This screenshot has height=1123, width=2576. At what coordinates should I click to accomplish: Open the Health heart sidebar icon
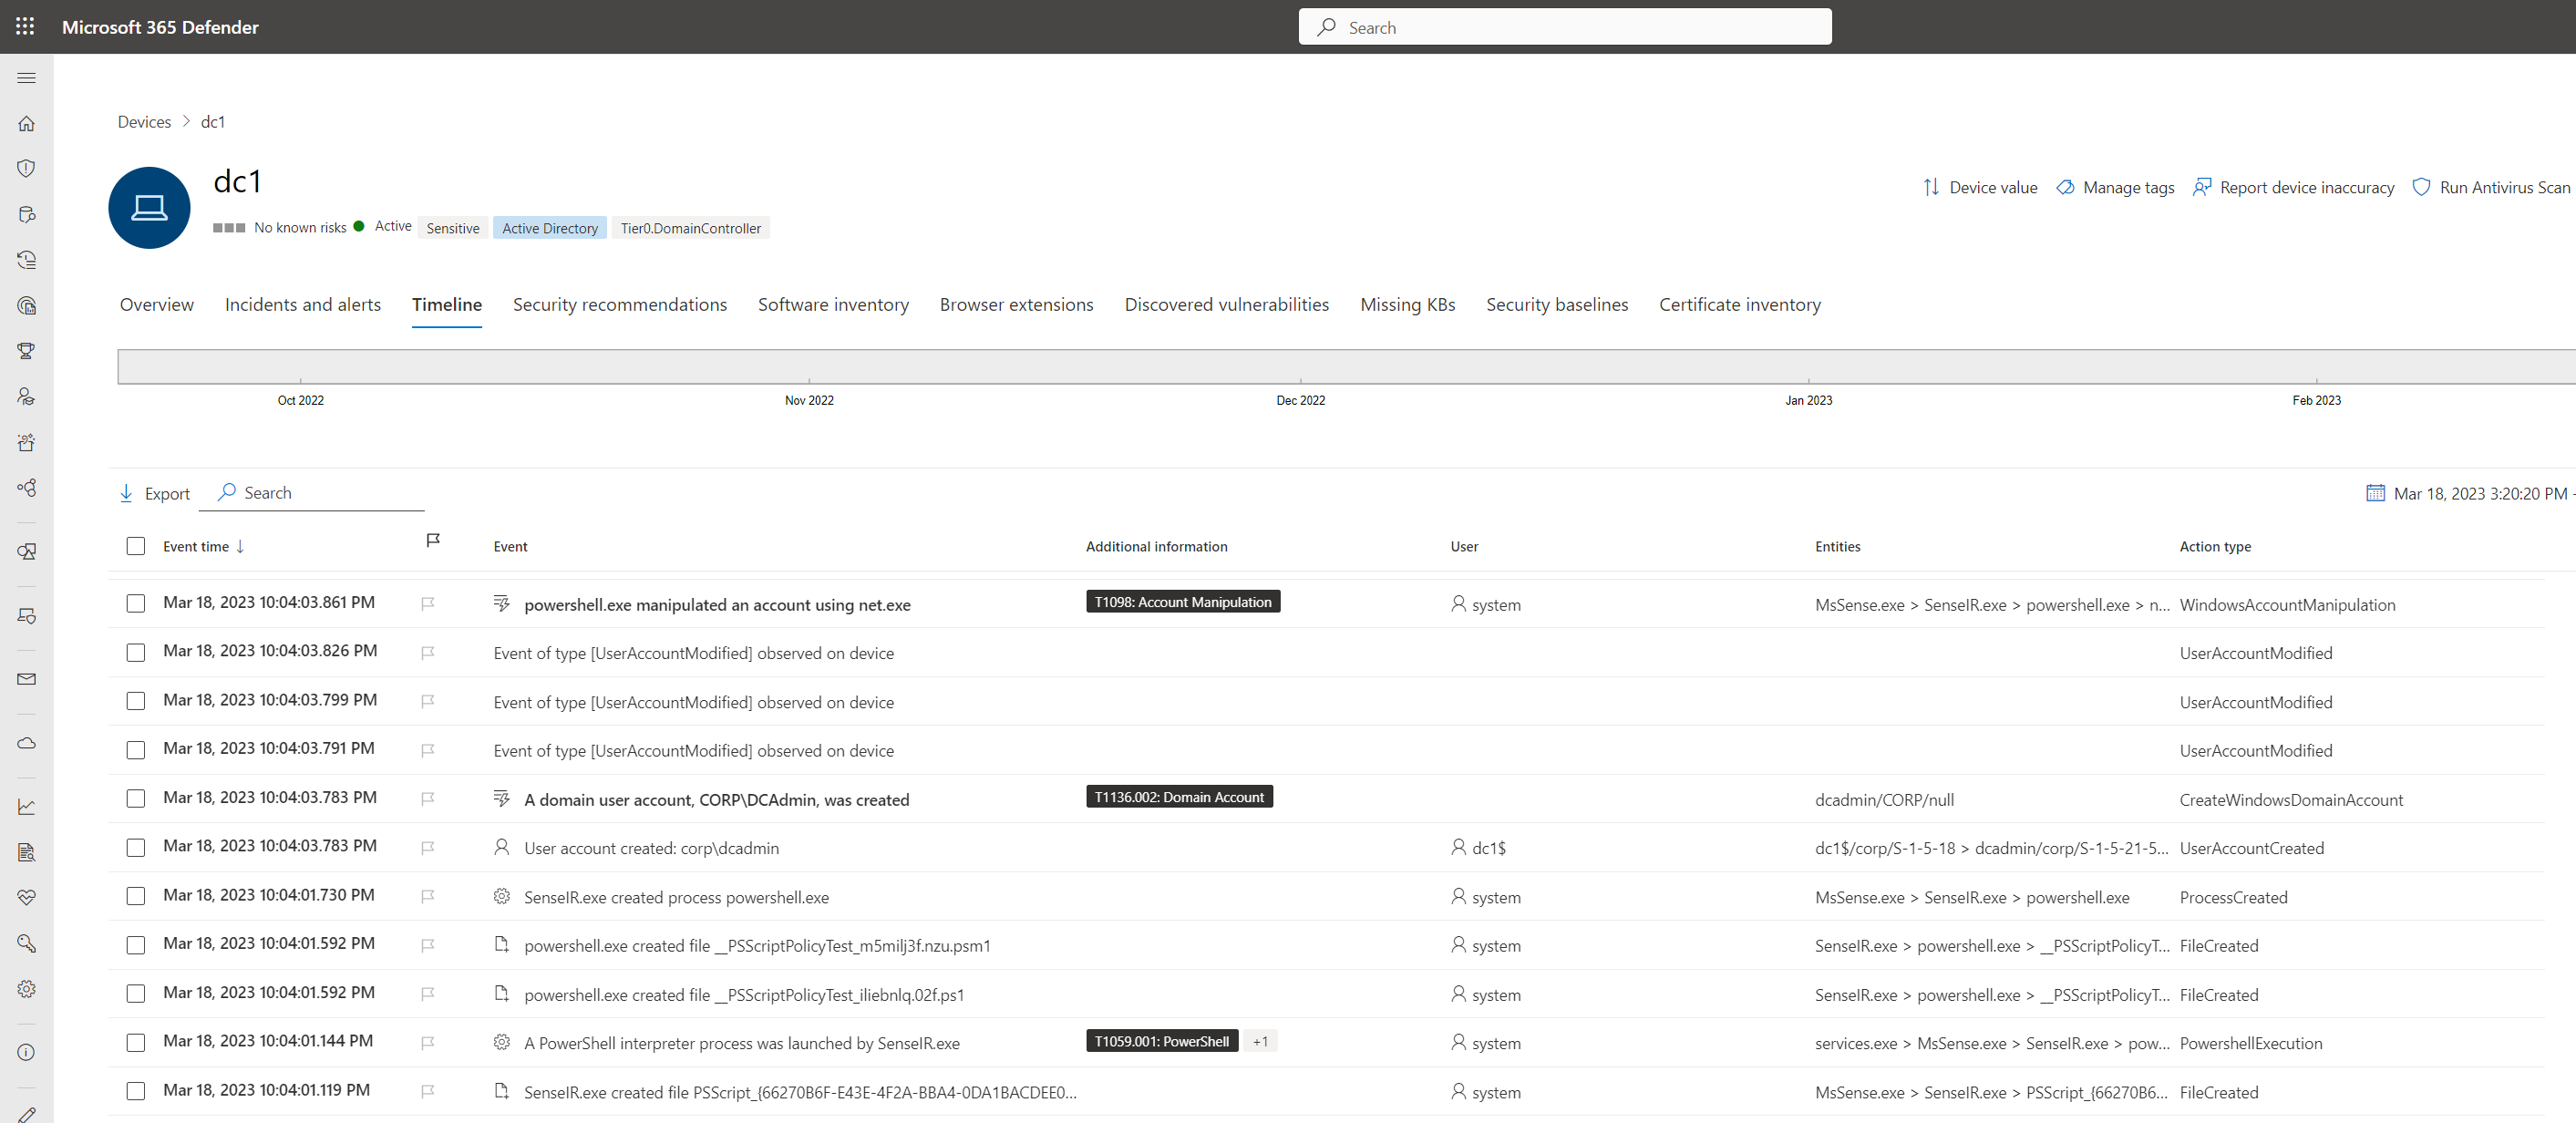tap(27, 898)
